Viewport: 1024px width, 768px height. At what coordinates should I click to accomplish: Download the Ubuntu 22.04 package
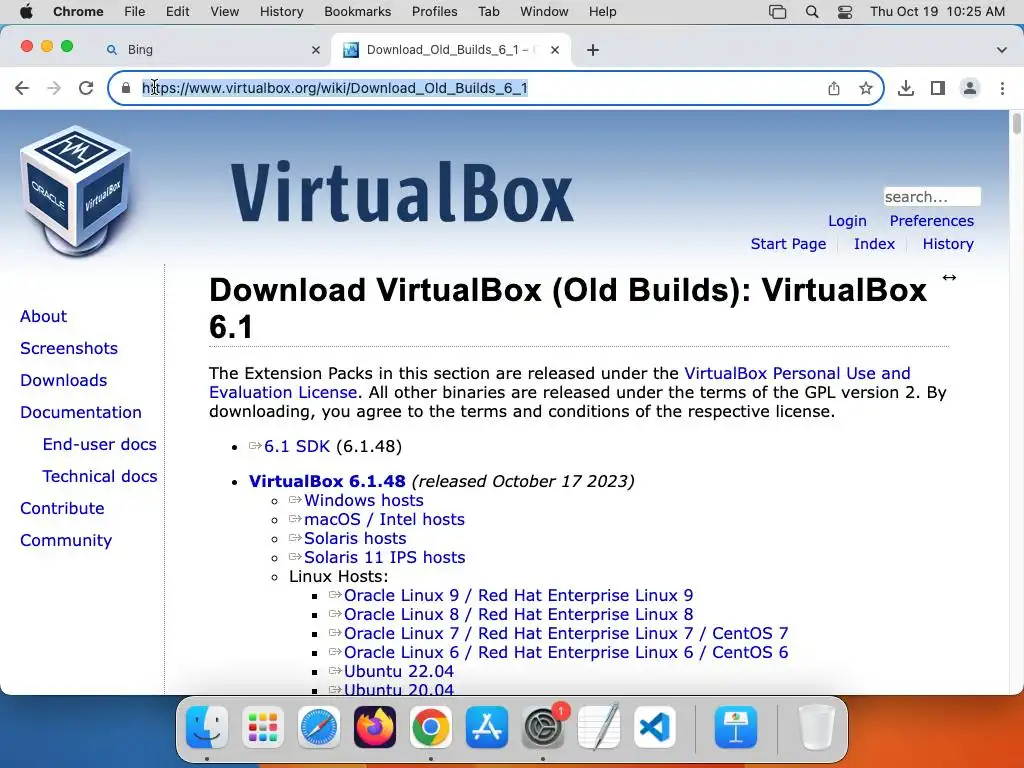[x=398, y=671]
